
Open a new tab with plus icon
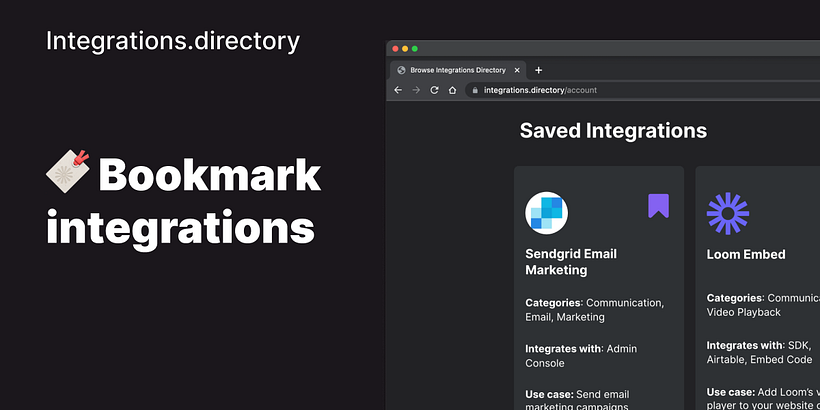(x=539, y=70)
